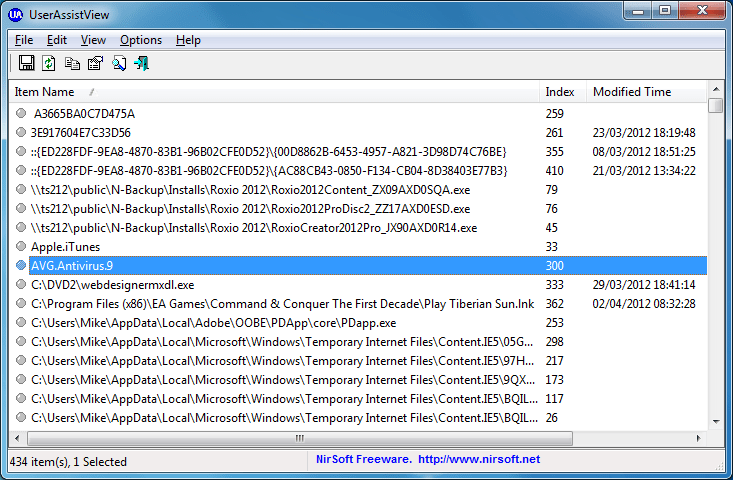Sort by the Index column header

[x=563, y=92]
